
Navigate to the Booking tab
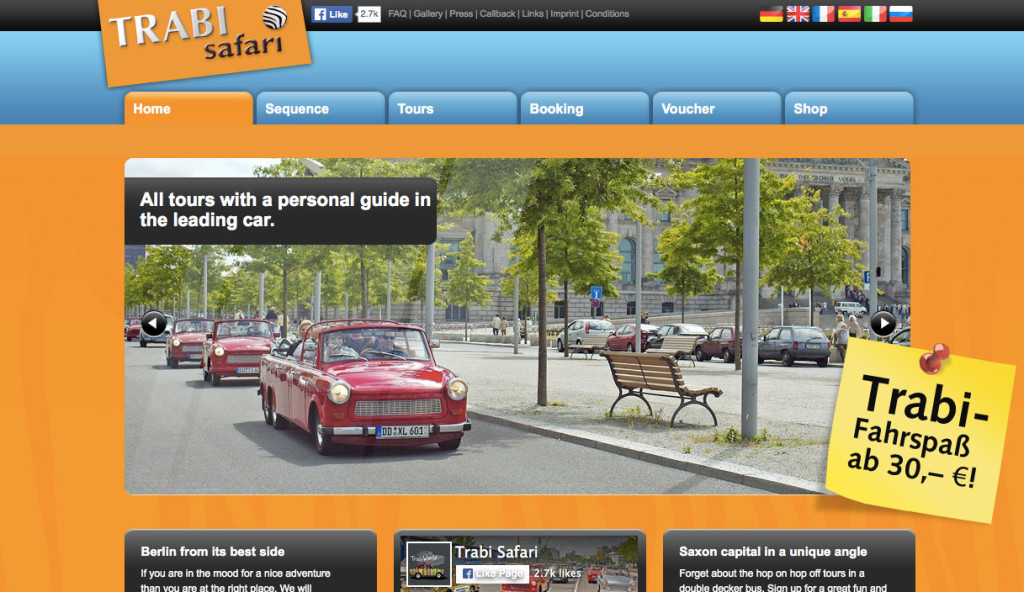(x=584, y=109)
